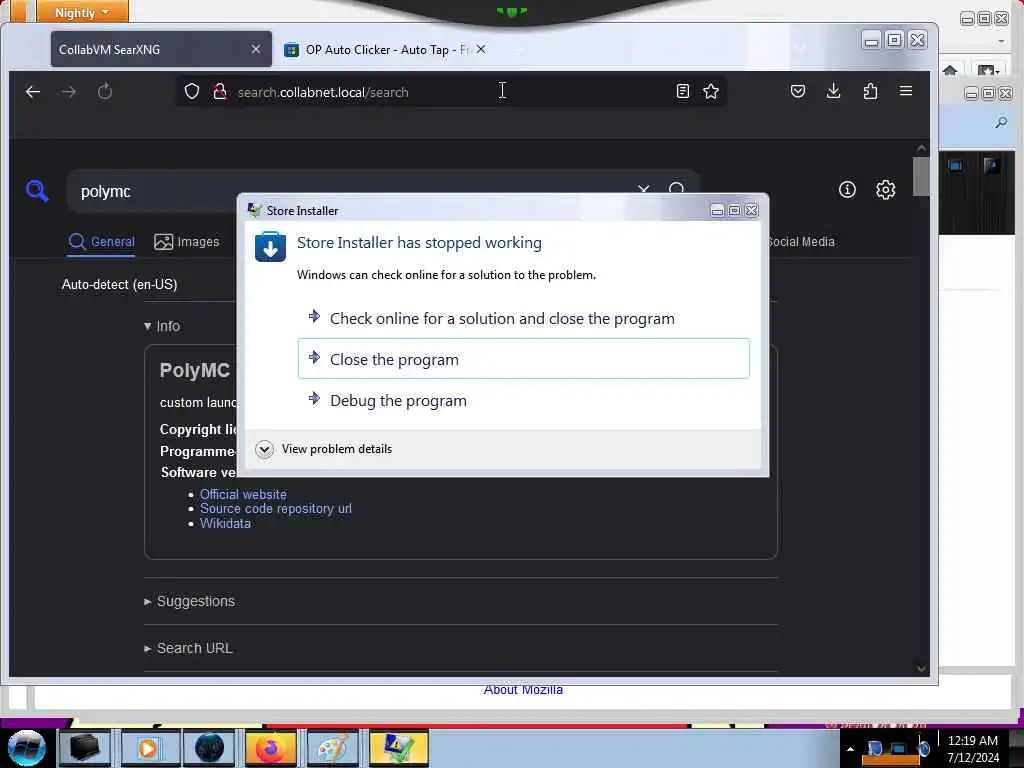Close the OP Auto Clicker tab
The width and height of the screenshot is (1024, 768).
pyautogui.click(x=481, y=49)
